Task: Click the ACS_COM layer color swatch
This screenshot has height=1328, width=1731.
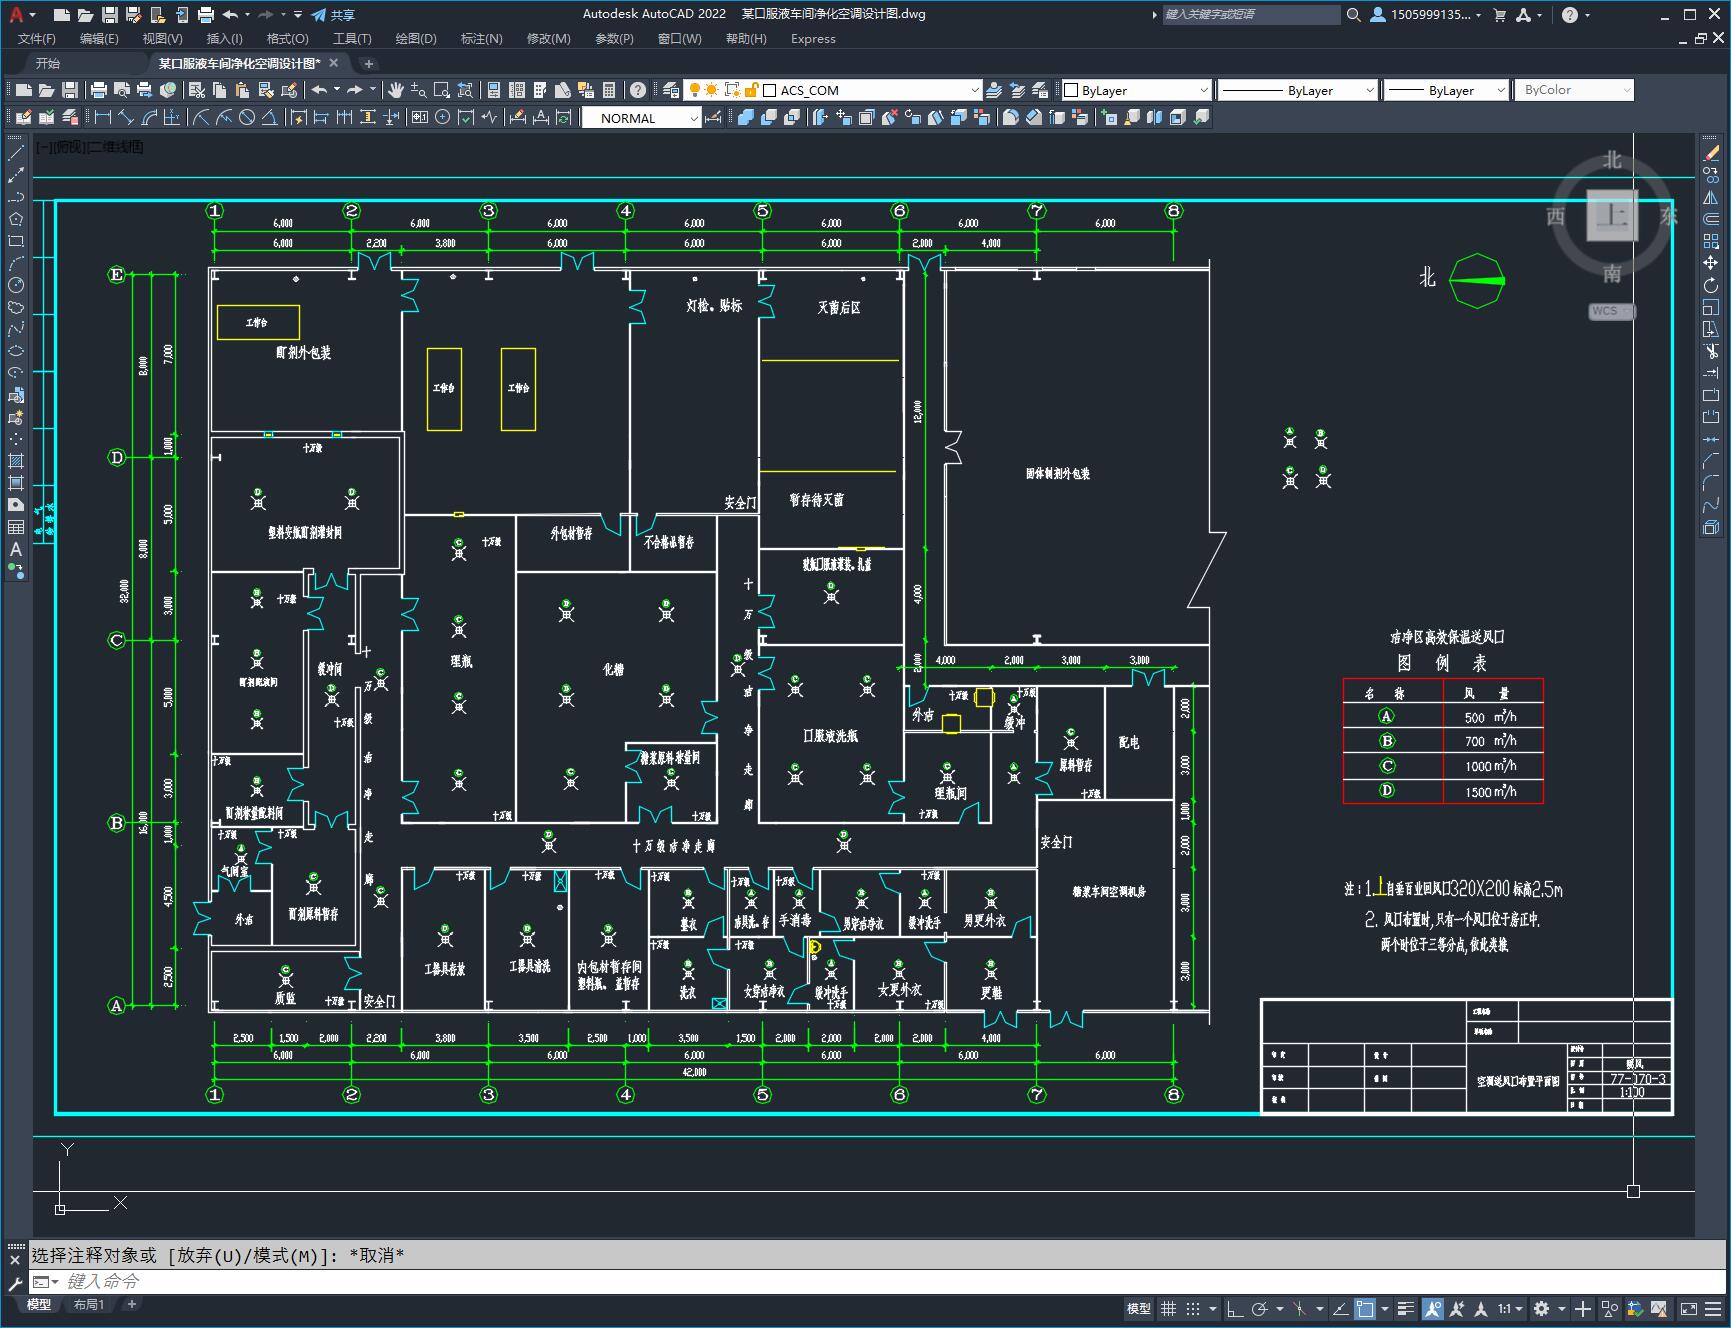Action: (x=770, y=90)
